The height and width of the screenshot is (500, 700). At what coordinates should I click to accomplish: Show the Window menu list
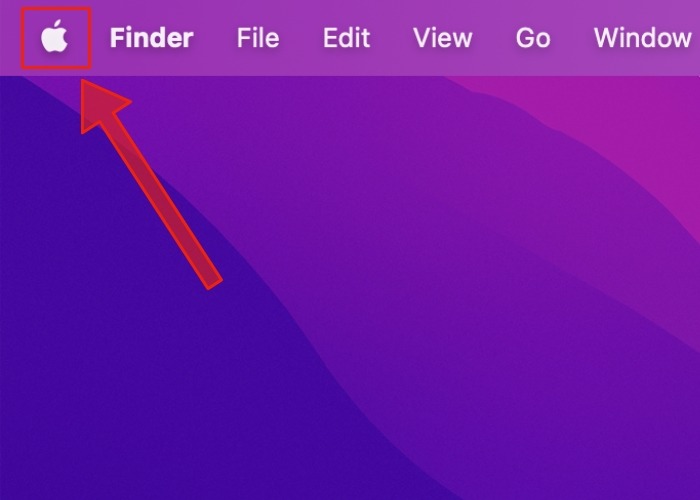[x=642, y=38]
